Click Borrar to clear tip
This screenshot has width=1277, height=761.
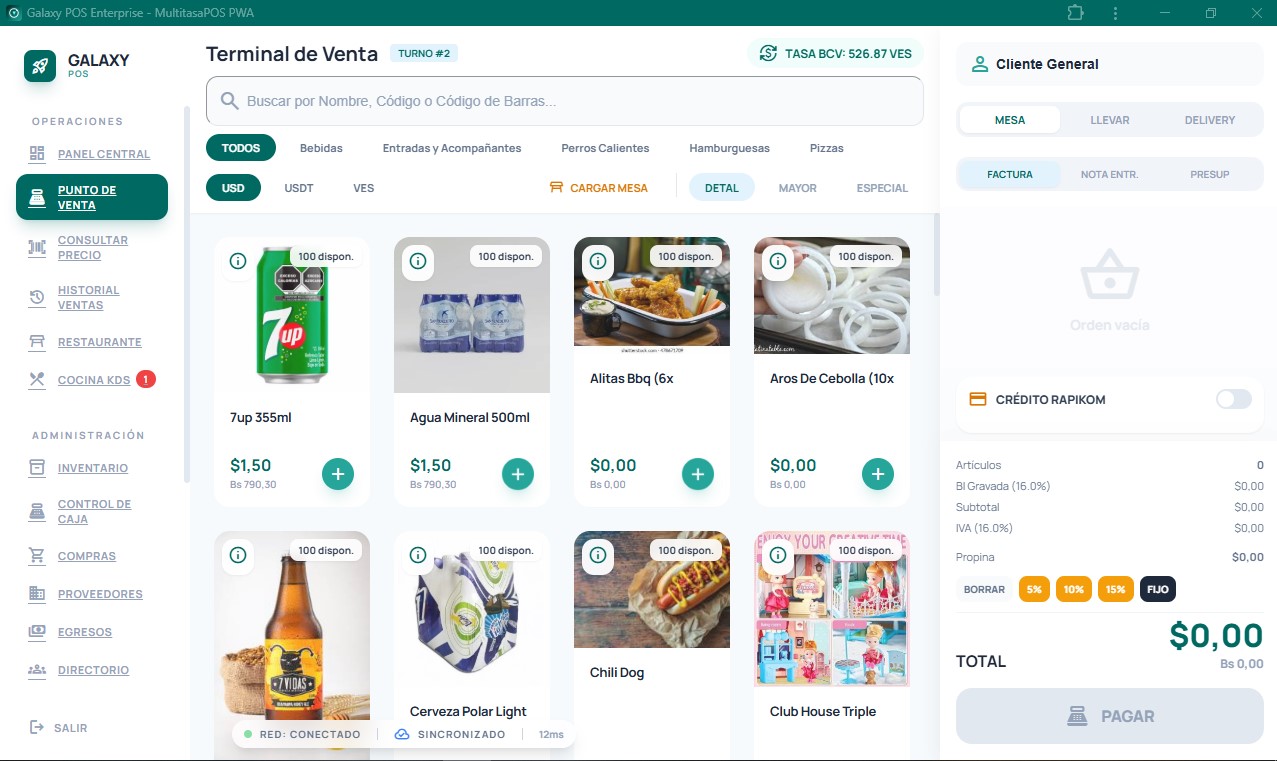(984, 589)
